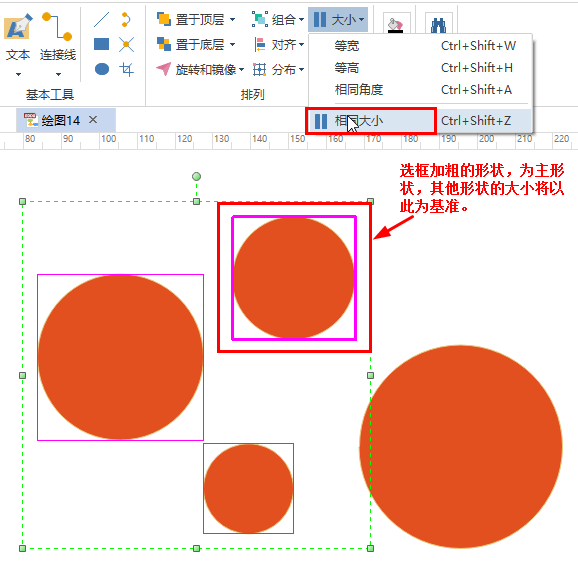Click the large unselected circle on right
Screen dimensions: 578x567
coord(461,447)
